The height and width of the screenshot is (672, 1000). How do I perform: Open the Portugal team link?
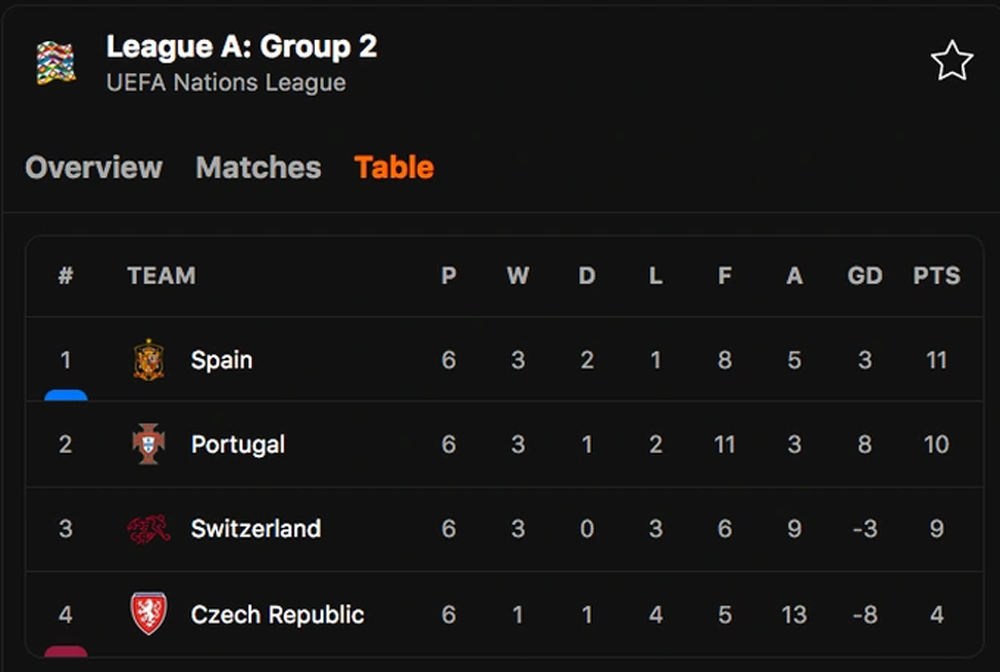238,444
